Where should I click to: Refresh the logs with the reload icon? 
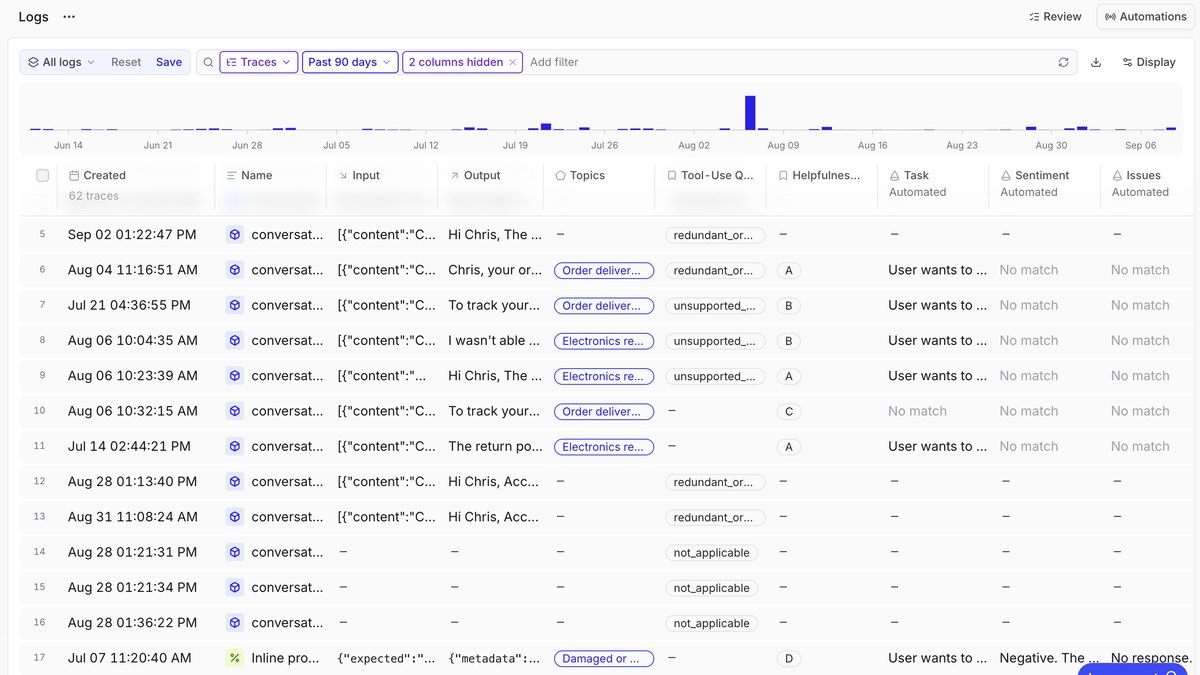(1063, 62)
